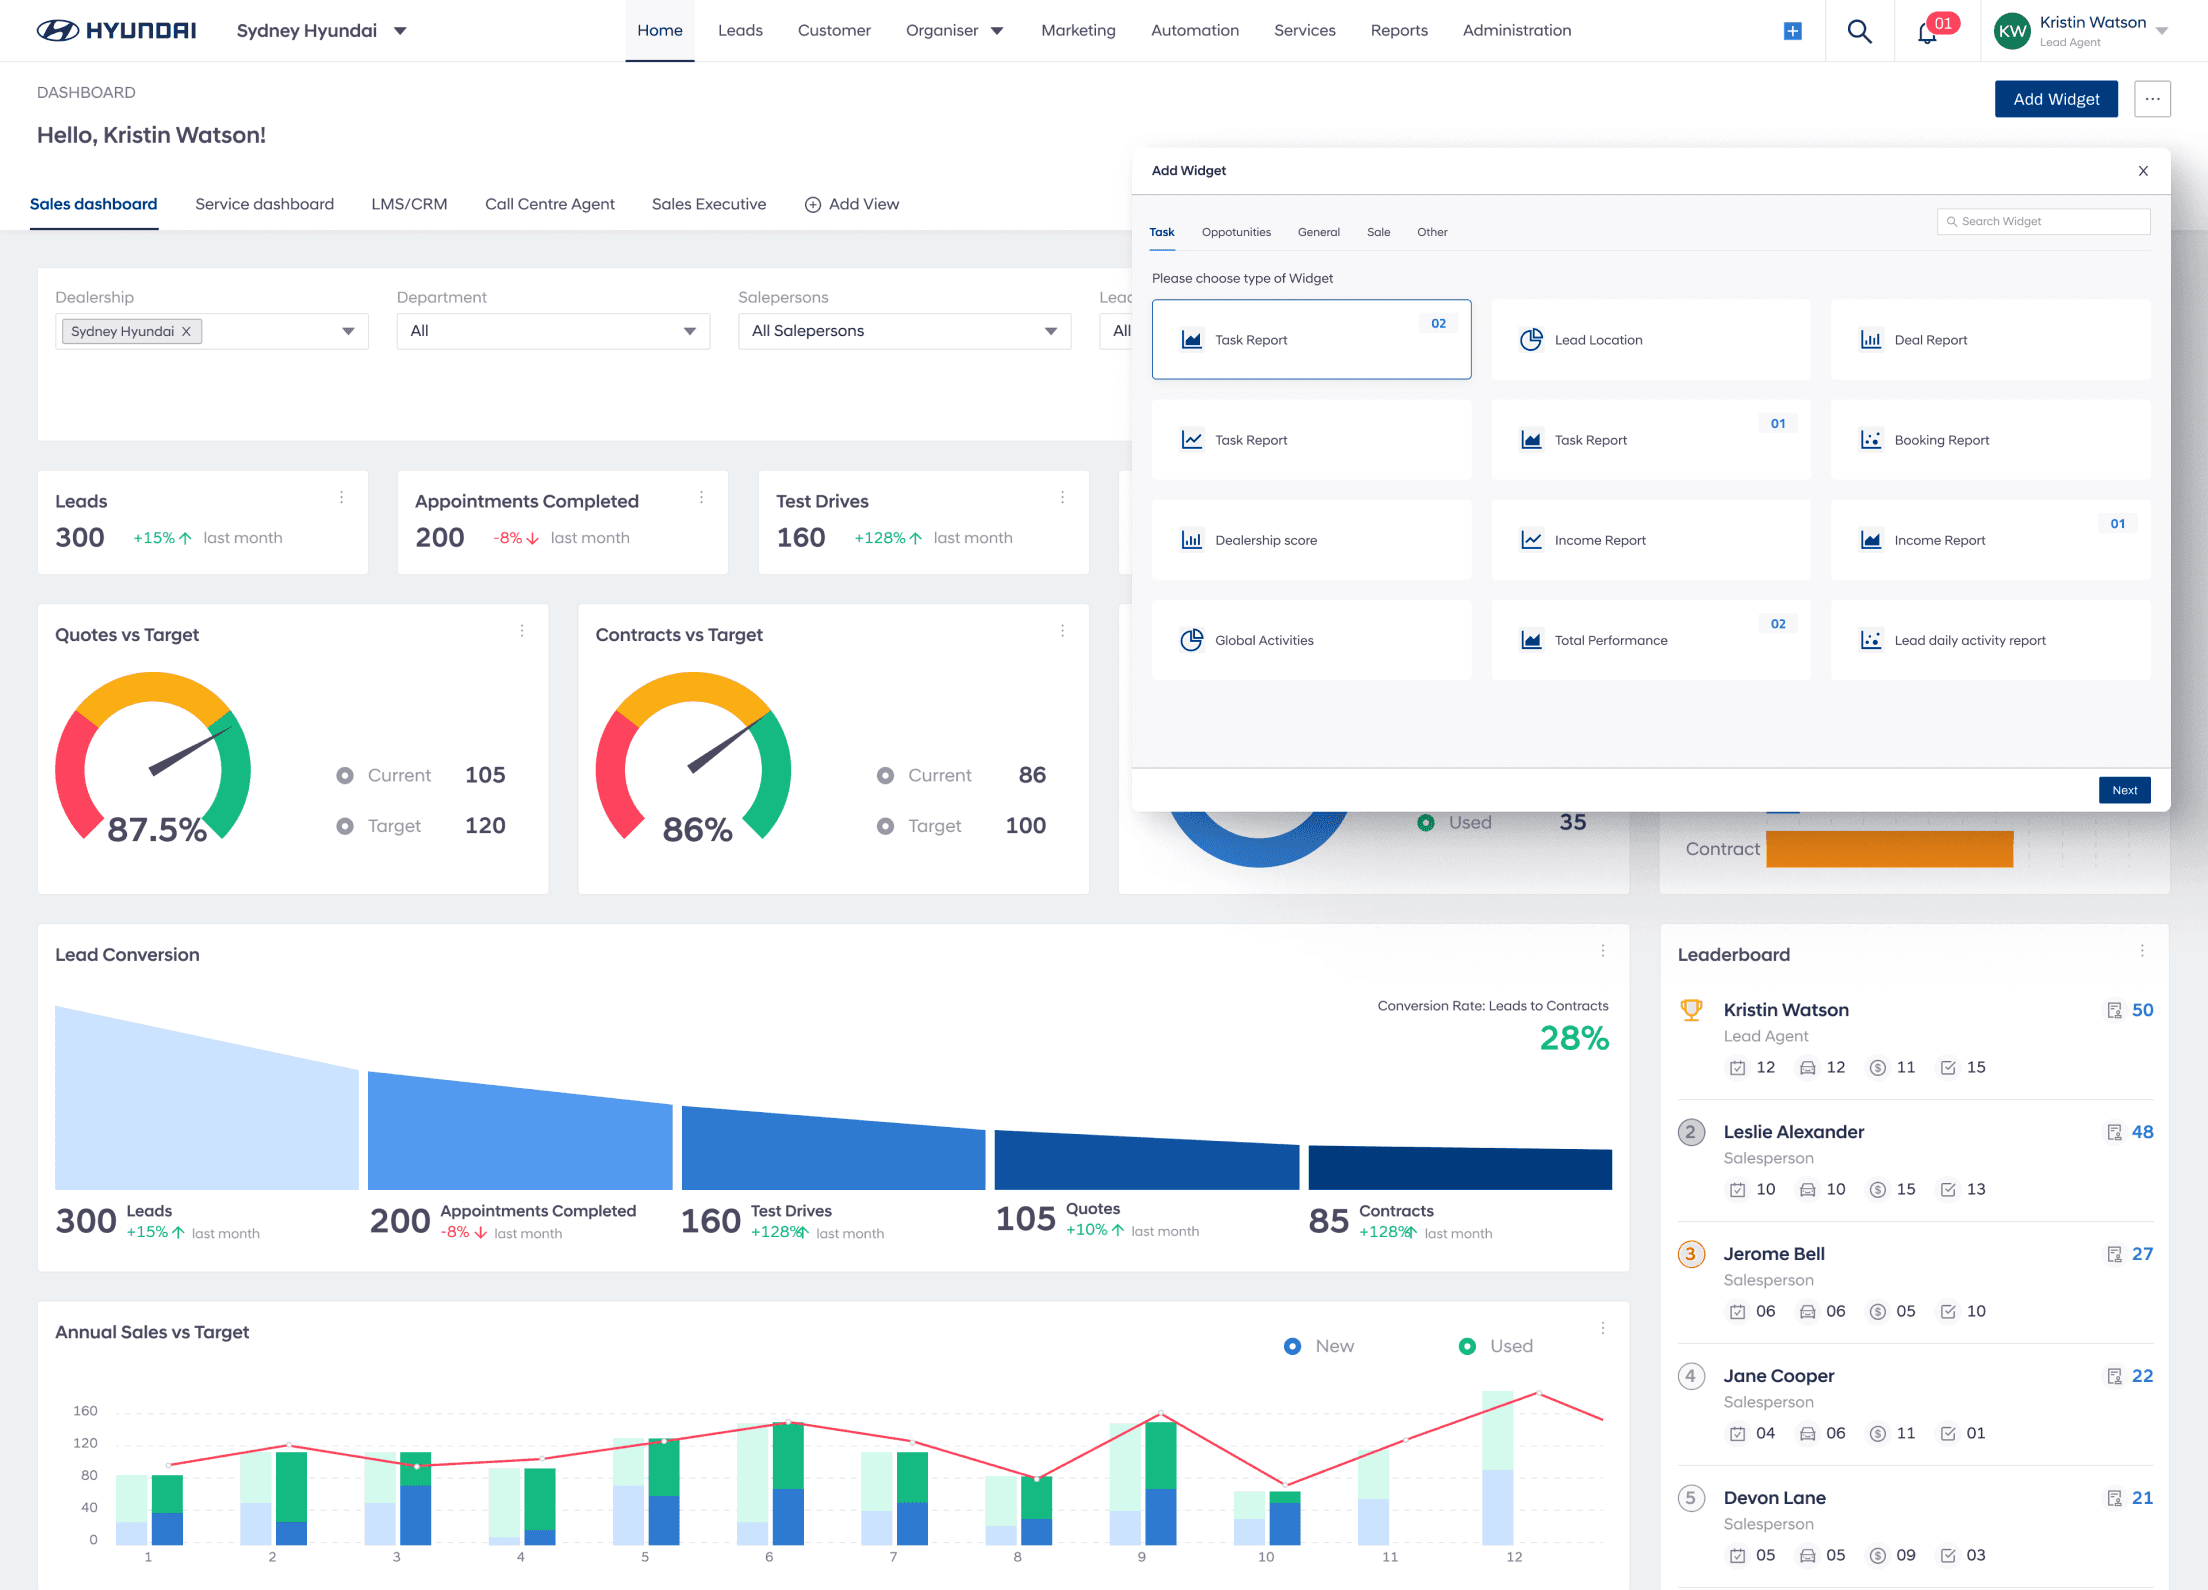The height and width of the screenshot is (1590, 2208).
Task: Open the Dealership filter dropdown
Action: point(212,331)
